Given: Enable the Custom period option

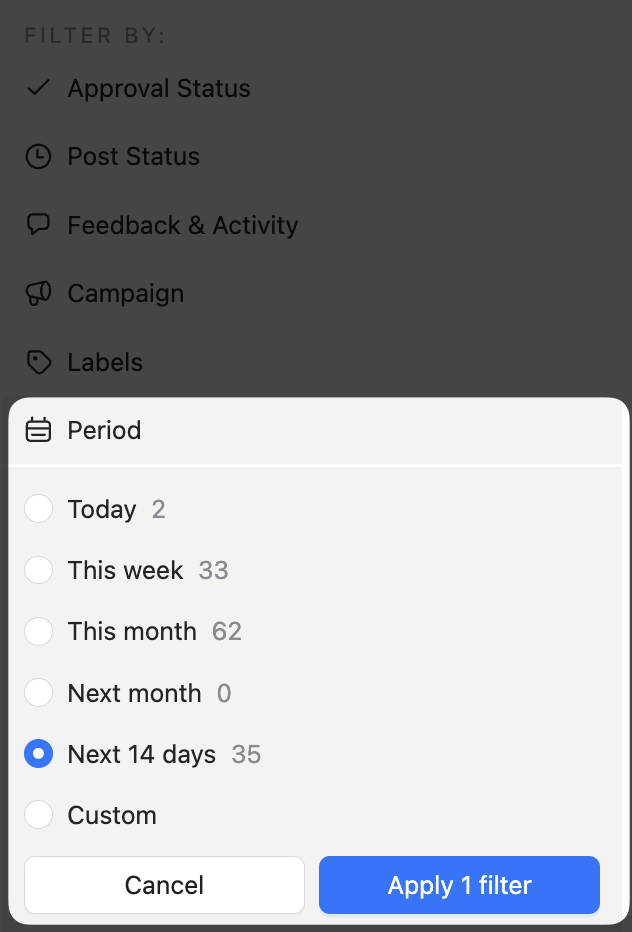Looking at the screenshot, I should click(x=38, y=814).
